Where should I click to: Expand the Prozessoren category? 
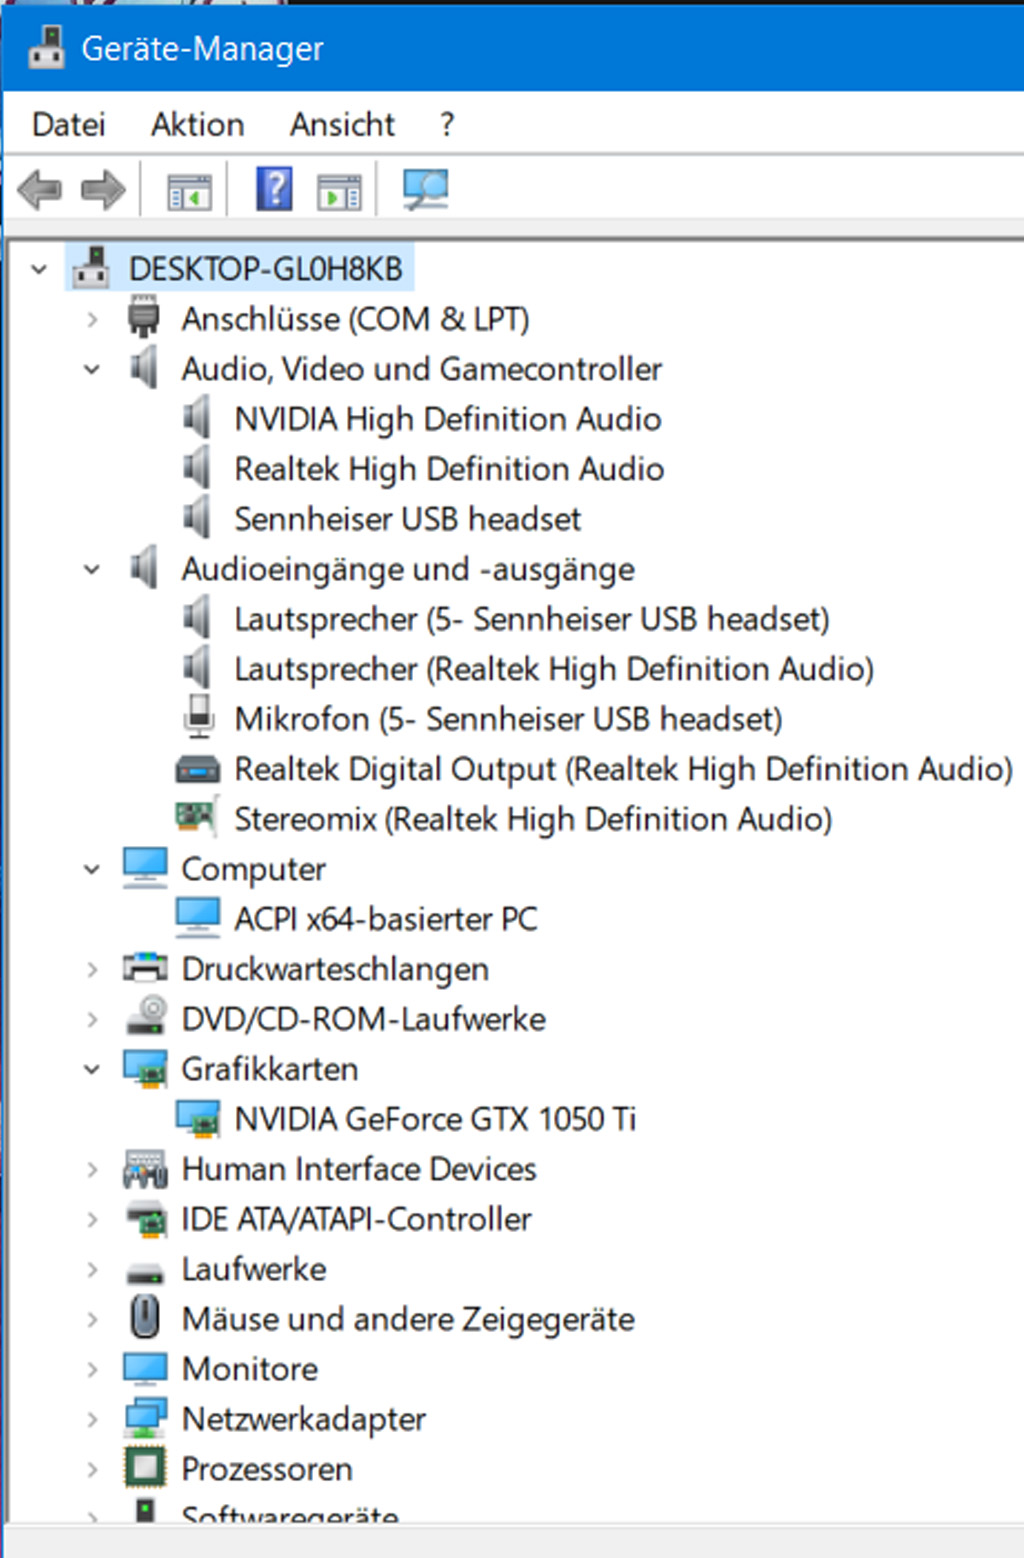[x=92, y=1469]
